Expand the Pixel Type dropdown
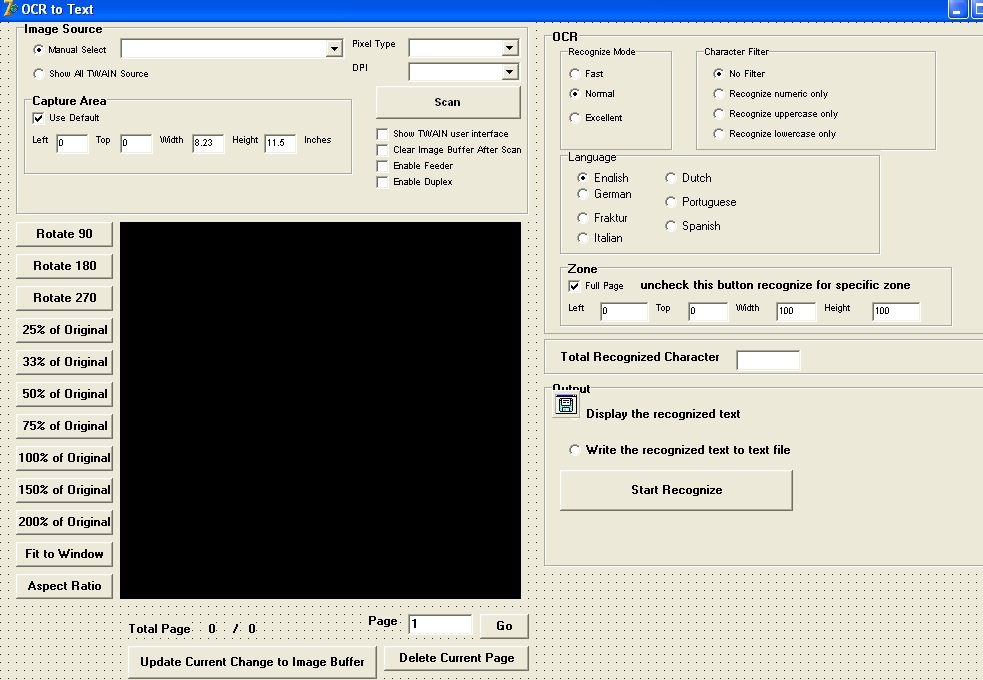This screenshot has height=680, width=983. pyautogui.click(x=509, y=48)
